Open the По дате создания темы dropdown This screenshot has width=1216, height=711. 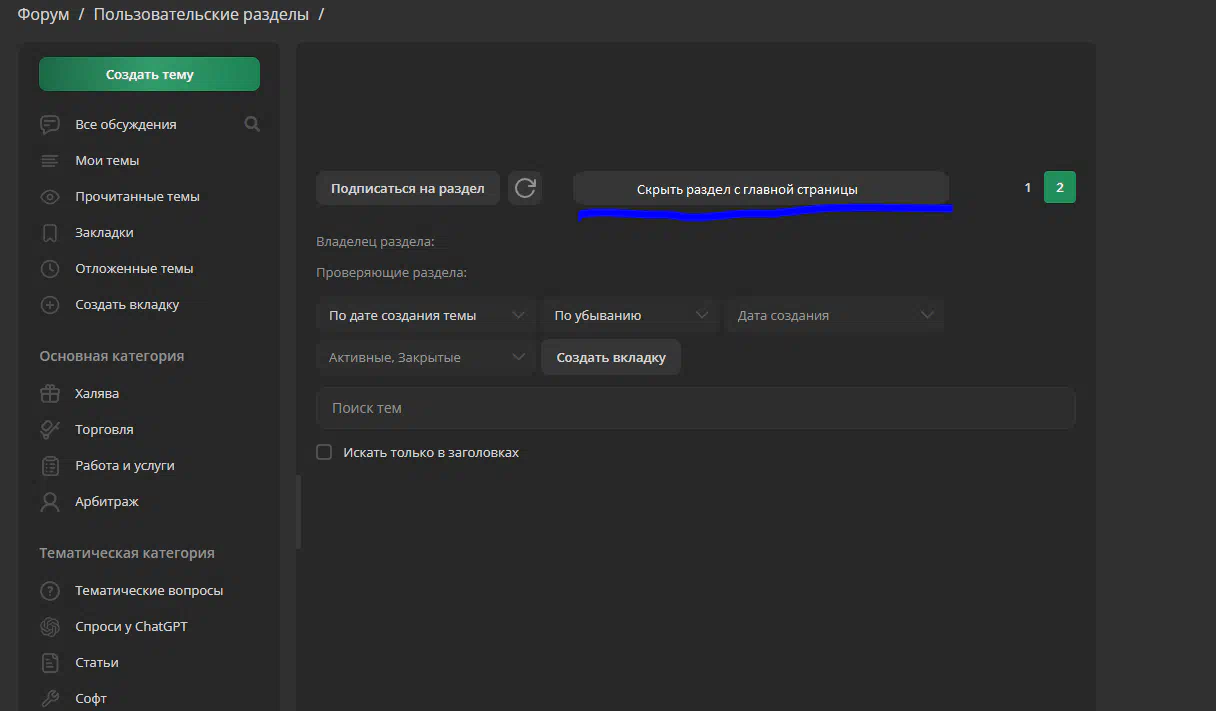(x=426, y=315)
